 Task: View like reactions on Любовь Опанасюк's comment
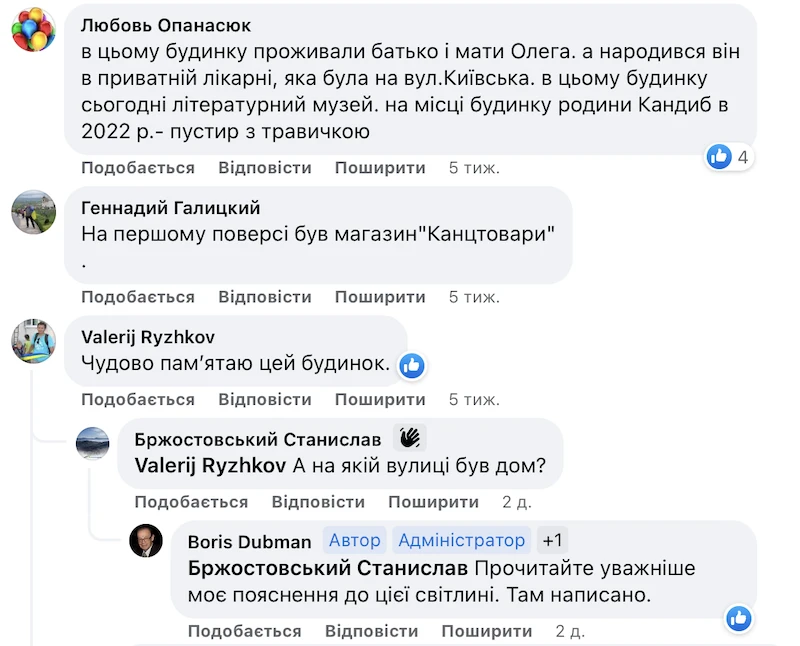727,157
